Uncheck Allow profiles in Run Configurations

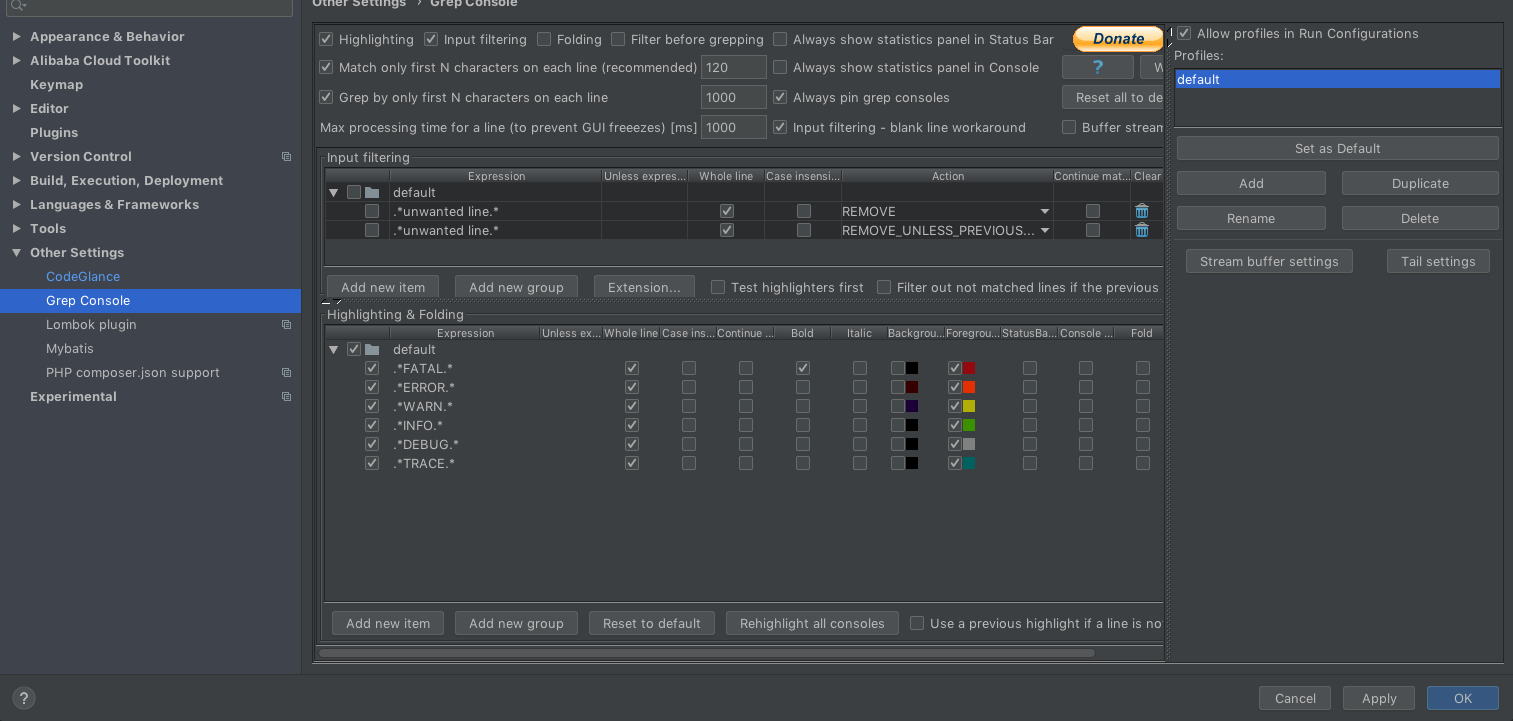tap(1184, 33)
